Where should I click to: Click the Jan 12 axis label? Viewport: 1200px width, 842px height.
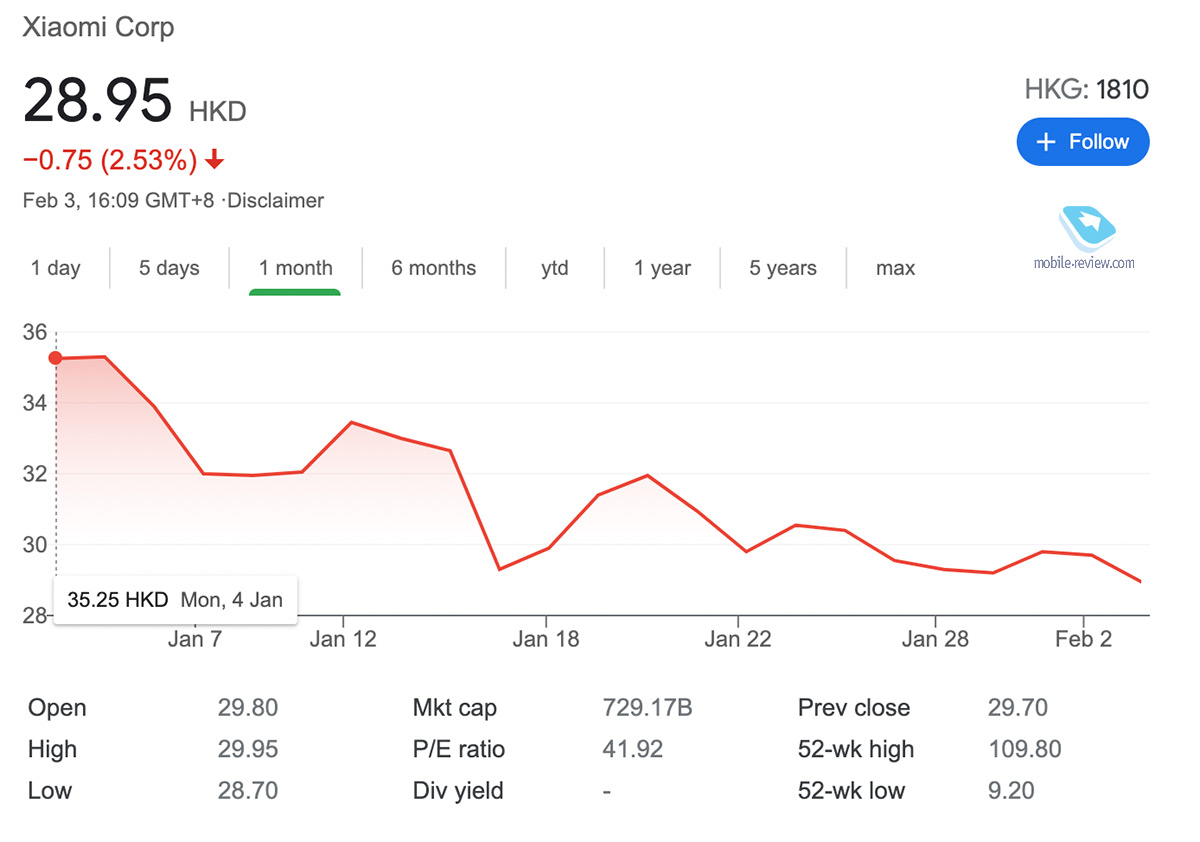[x=343, y=639]
